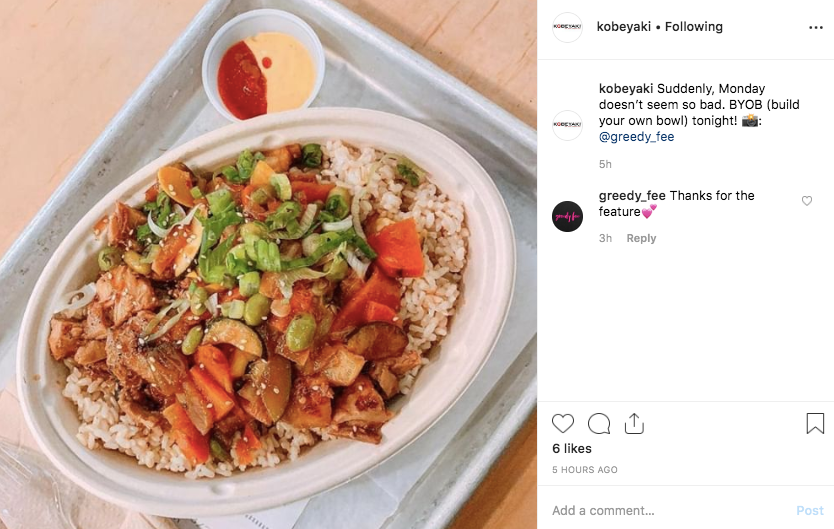This screenshot has width=834, height=529.
Task: Save post with the bookmark icon
Action: tap(815, 424)
